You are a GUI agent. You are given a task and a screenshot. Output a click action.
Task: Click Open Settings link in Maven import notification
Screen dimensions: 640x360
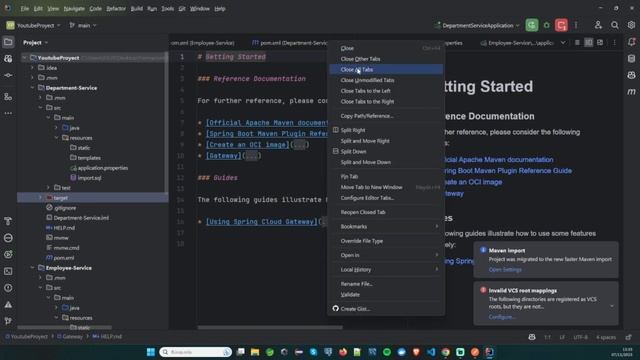(505, 269)
